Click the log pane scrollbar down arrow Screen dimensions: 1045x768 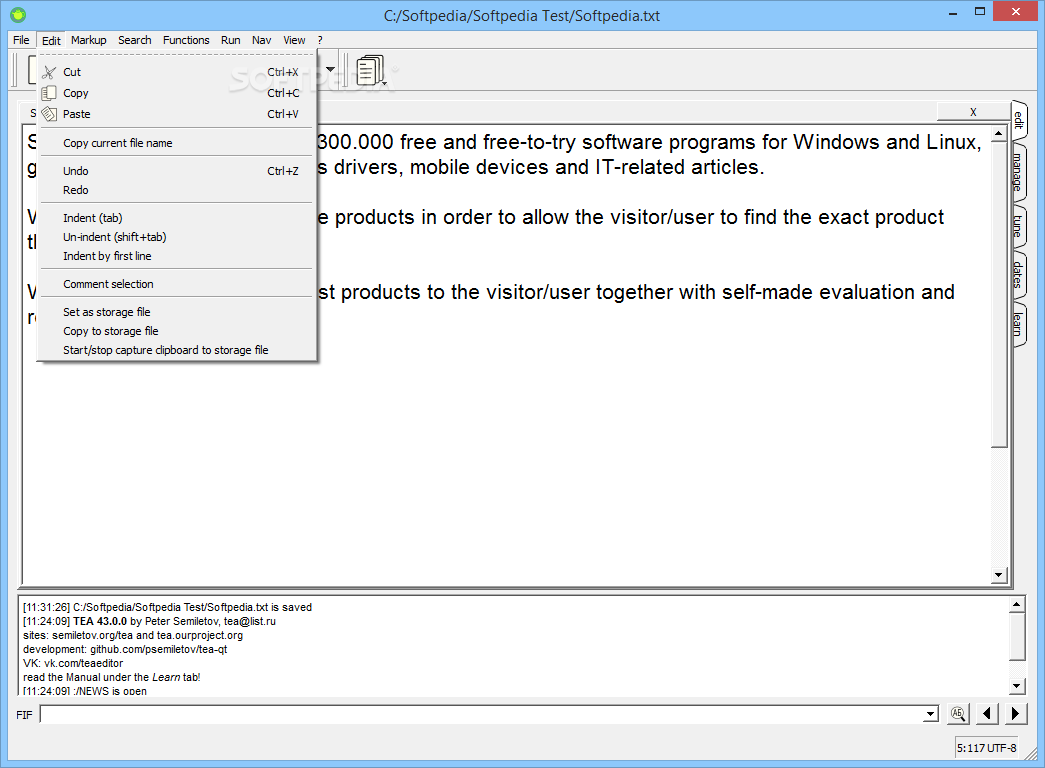click(1016, 685)
